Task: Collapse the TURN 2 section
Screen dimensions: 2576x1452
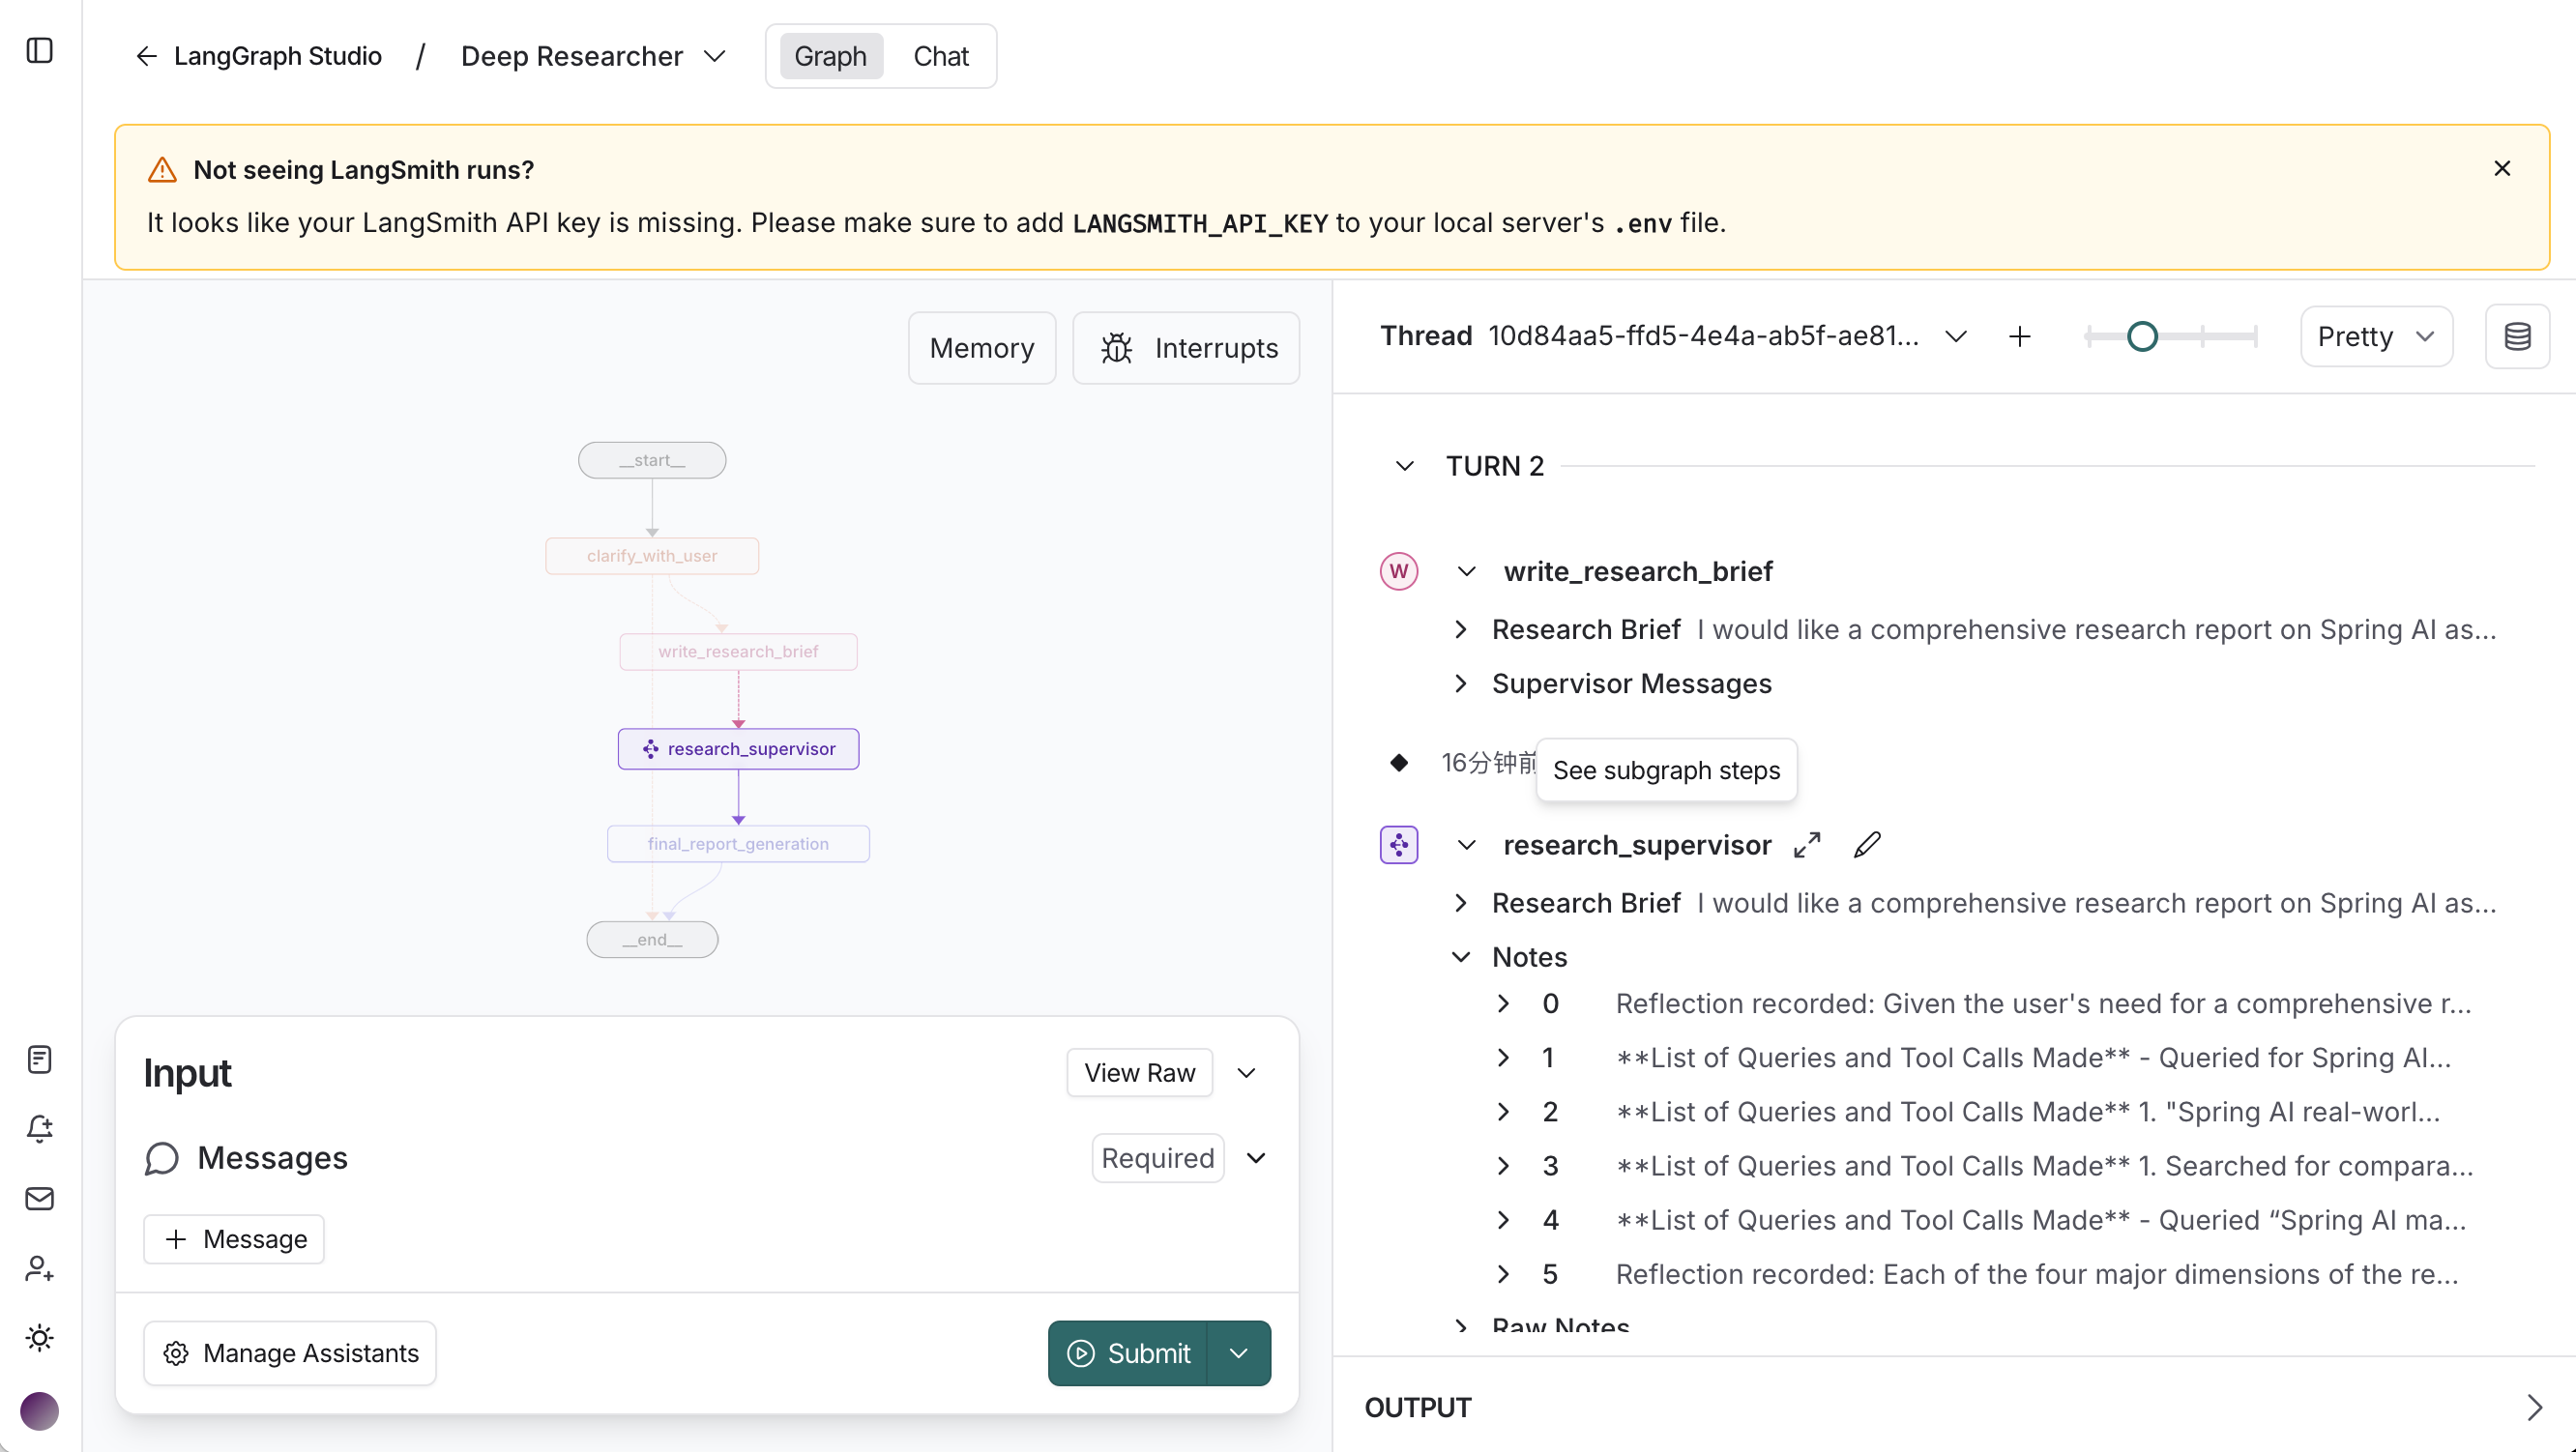Action: click(x=1404, y=466)
